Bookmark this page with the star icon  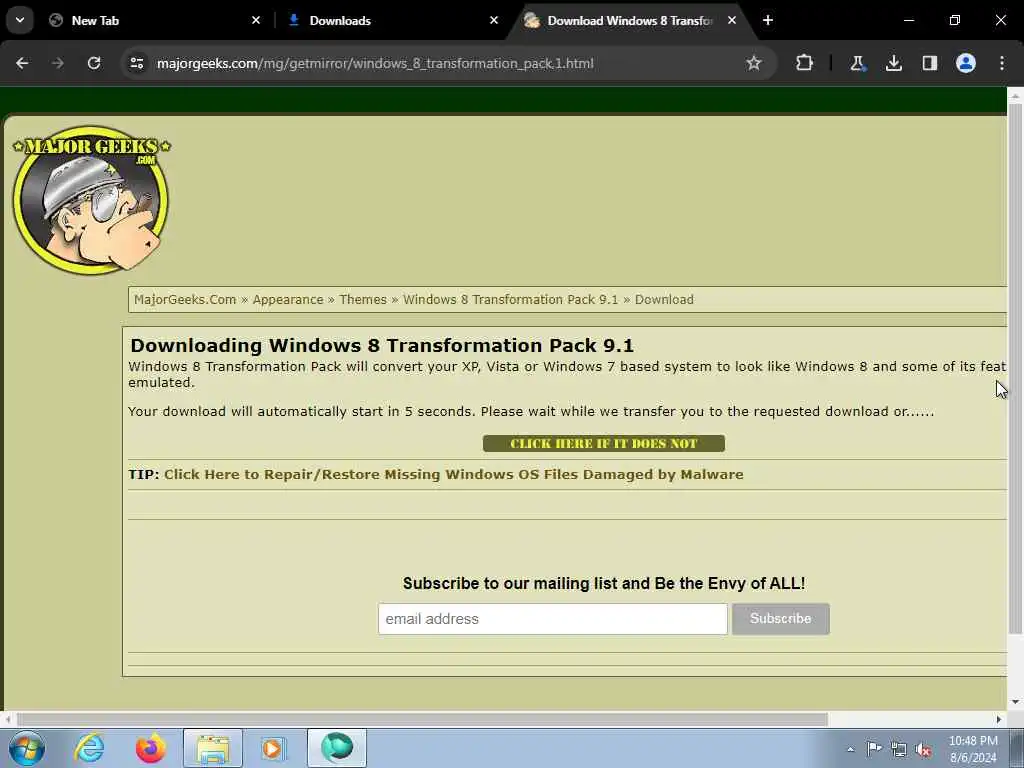(x=754, y=63)
